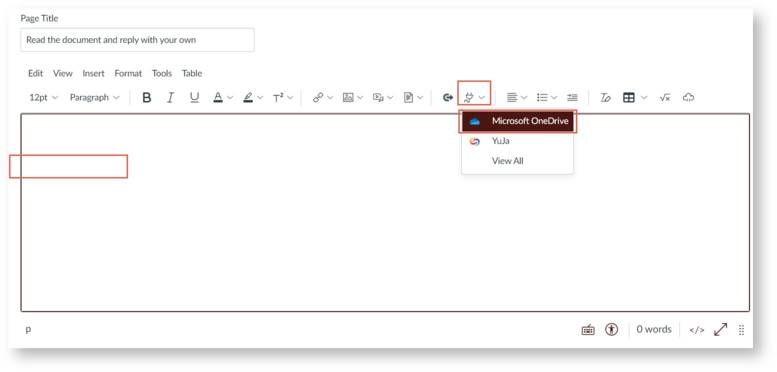Screen dimensions: 777x372
Task: Apply Underline formatting
Action: 194,98
